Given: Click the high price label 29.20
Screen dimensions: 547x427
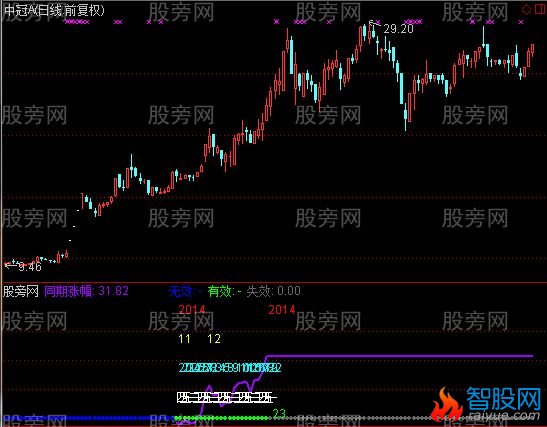Looking at the screenshot, I should (x=398, y=29).
